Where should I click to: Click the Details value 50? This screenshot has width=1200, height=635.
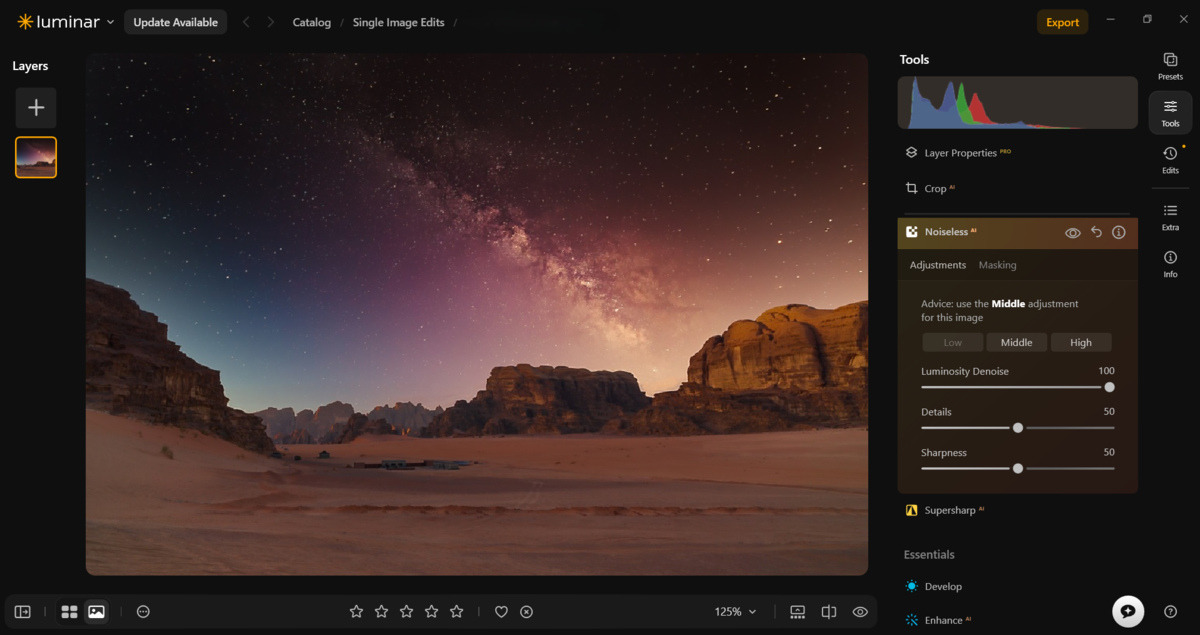1109,412
